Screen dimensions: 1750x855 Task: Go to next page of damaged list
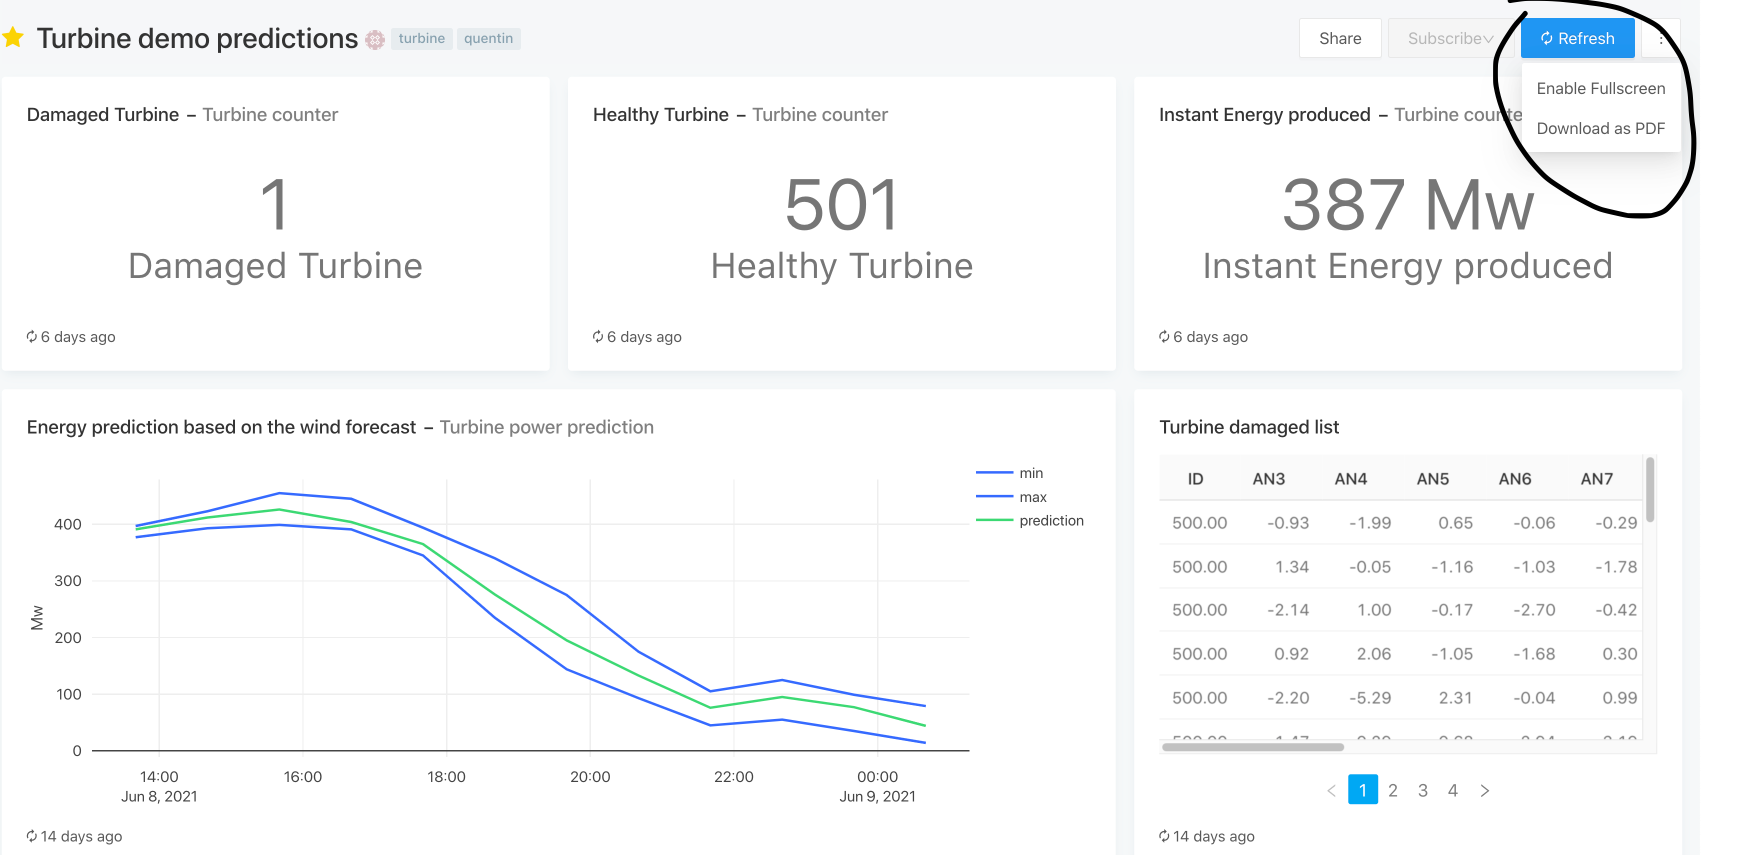pyautogui.click(x=1485, y=791)
